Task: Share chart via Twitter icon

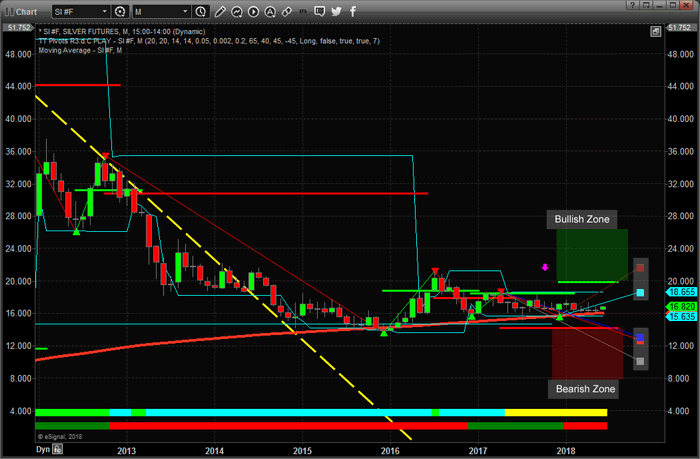Action: point(337,12)
